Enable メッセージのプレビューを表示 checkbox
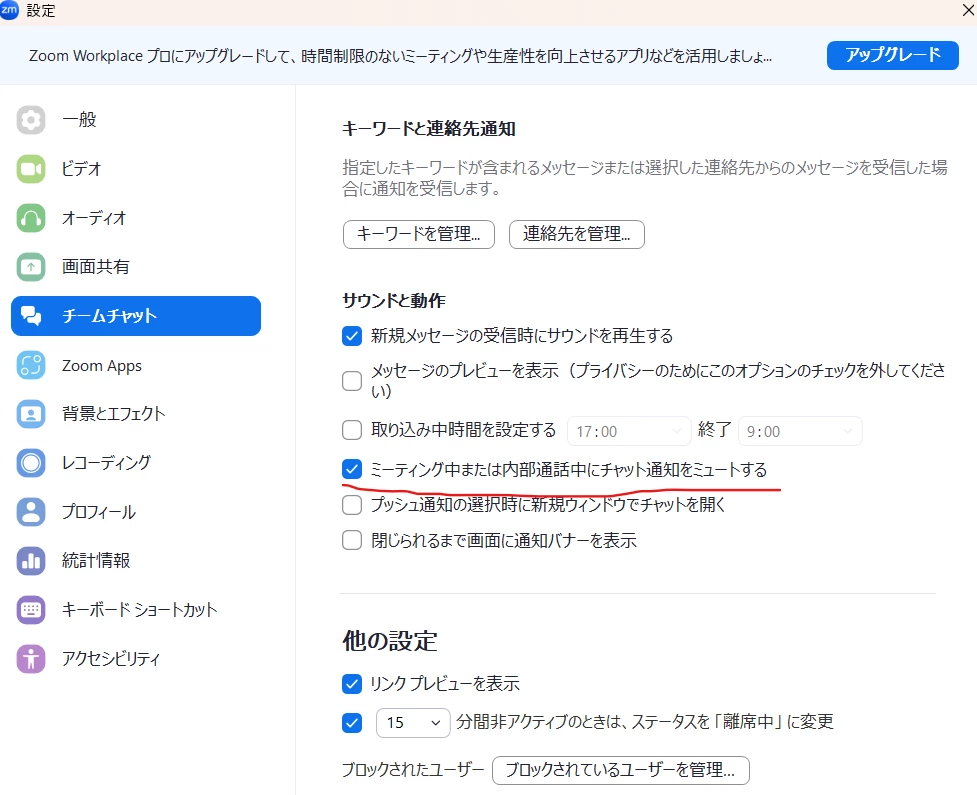977x795 pixels. click(x=352, y=381)
